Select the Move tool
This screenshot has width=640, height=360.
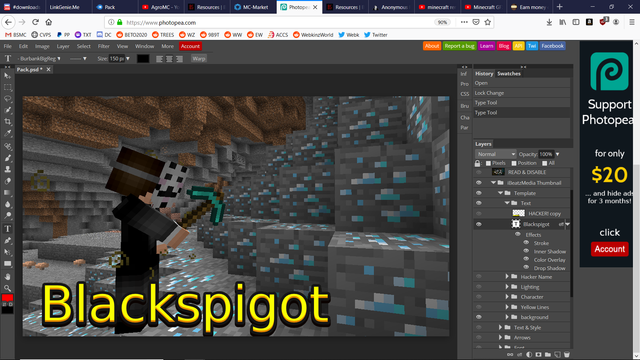pos(7,76)
